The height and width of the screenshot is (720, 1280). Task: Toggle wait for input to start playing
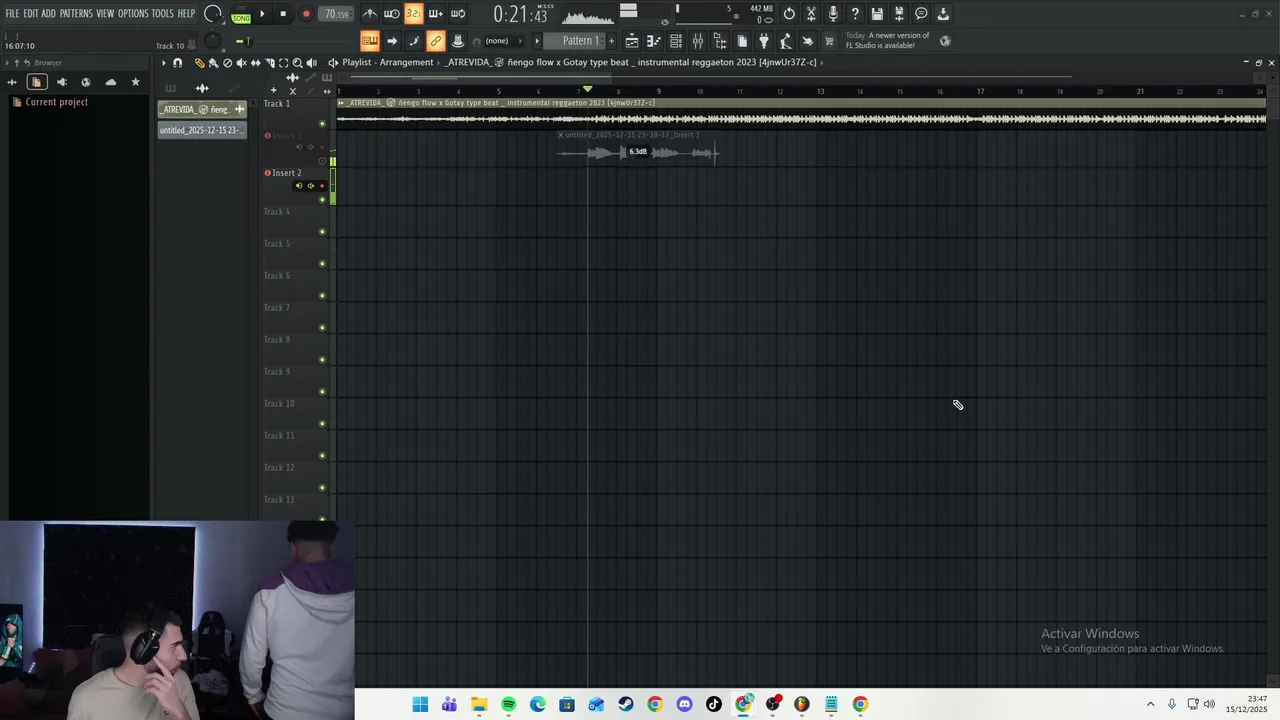pos(392,14)
